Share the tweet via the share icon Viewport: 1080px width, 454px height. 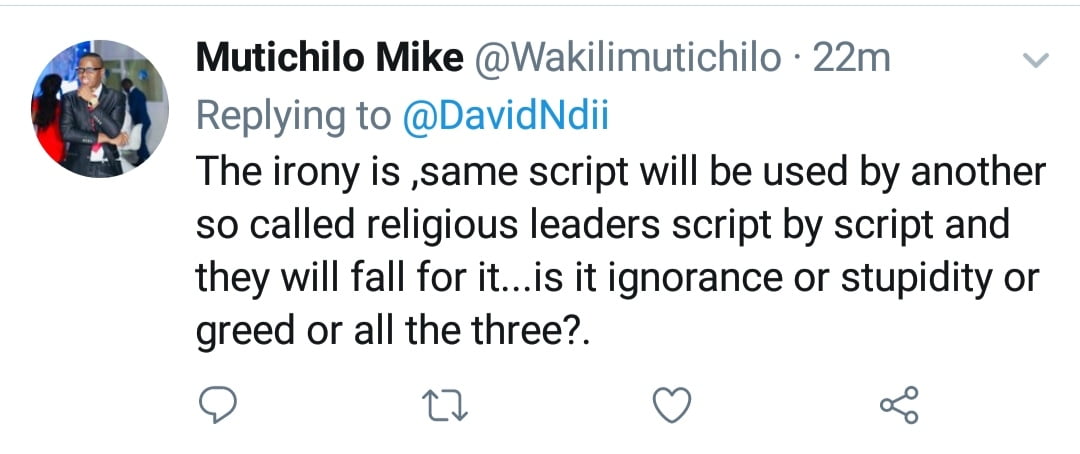(x=897, y=405)
